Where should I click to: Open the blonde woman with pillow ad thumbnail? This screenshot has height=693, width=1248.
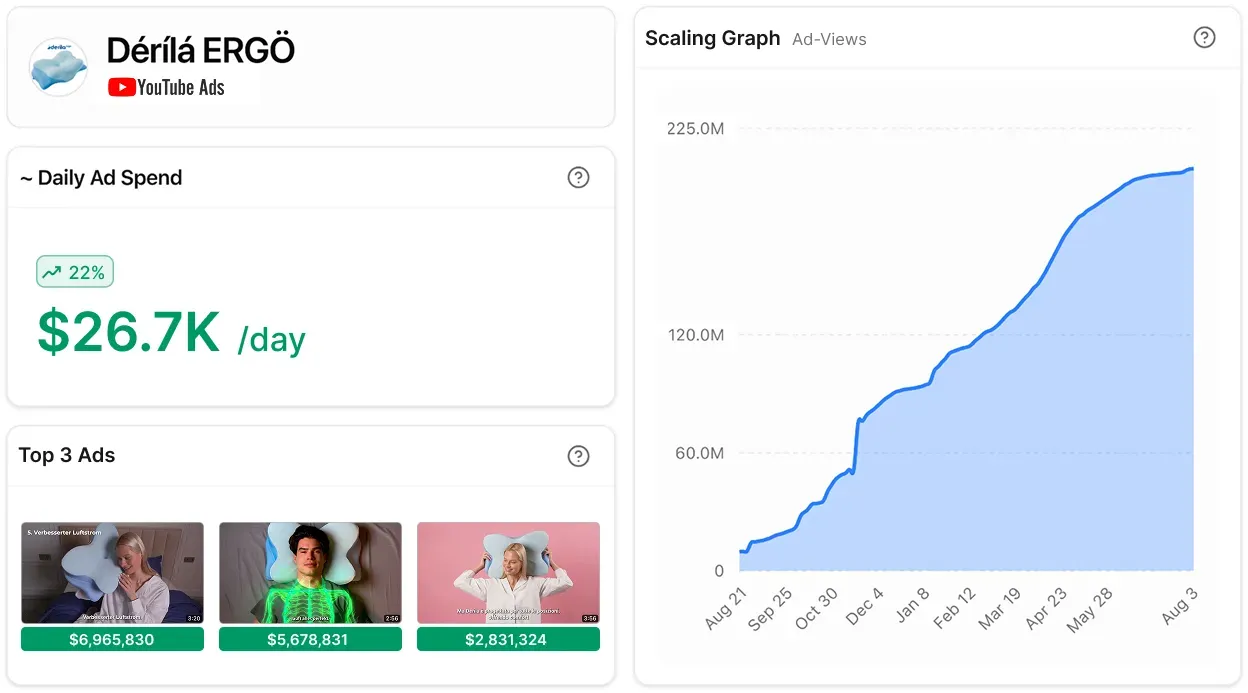[112, 573]
